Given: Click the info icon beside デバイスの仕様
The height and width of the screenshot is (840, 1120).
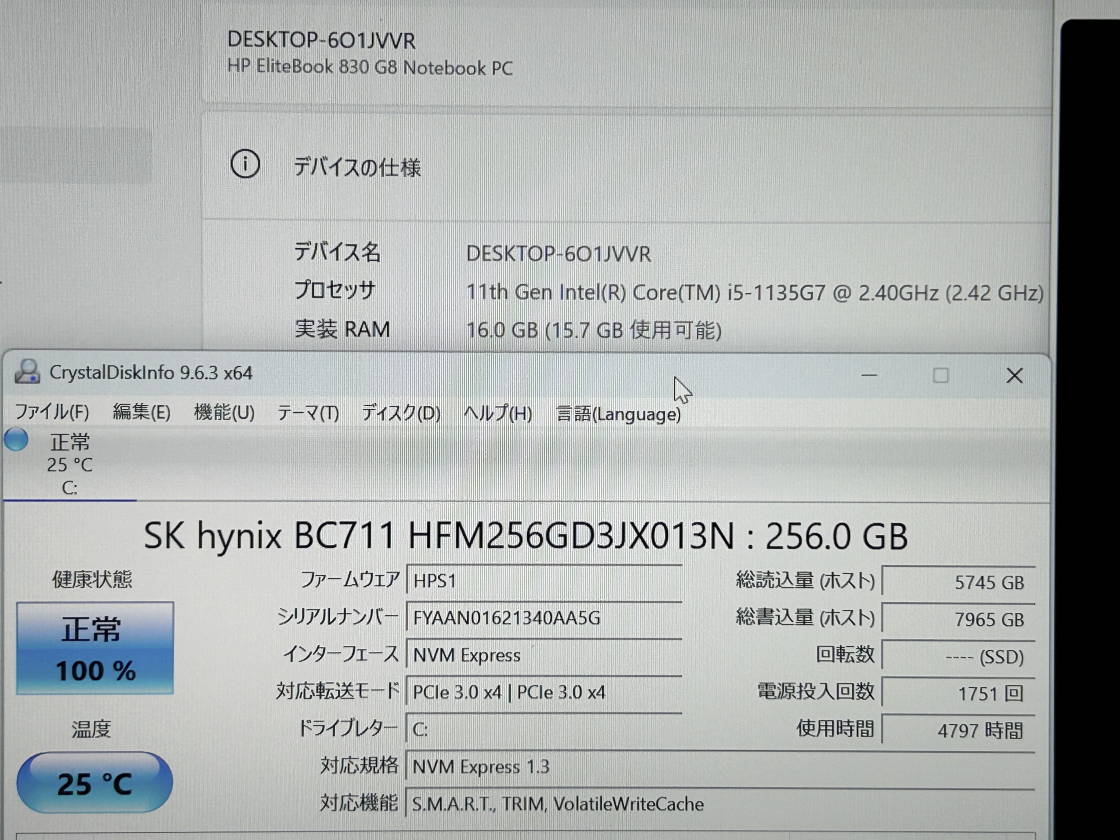Looking at the screenshot, I should pyautogui.click(x=245, y=164).
